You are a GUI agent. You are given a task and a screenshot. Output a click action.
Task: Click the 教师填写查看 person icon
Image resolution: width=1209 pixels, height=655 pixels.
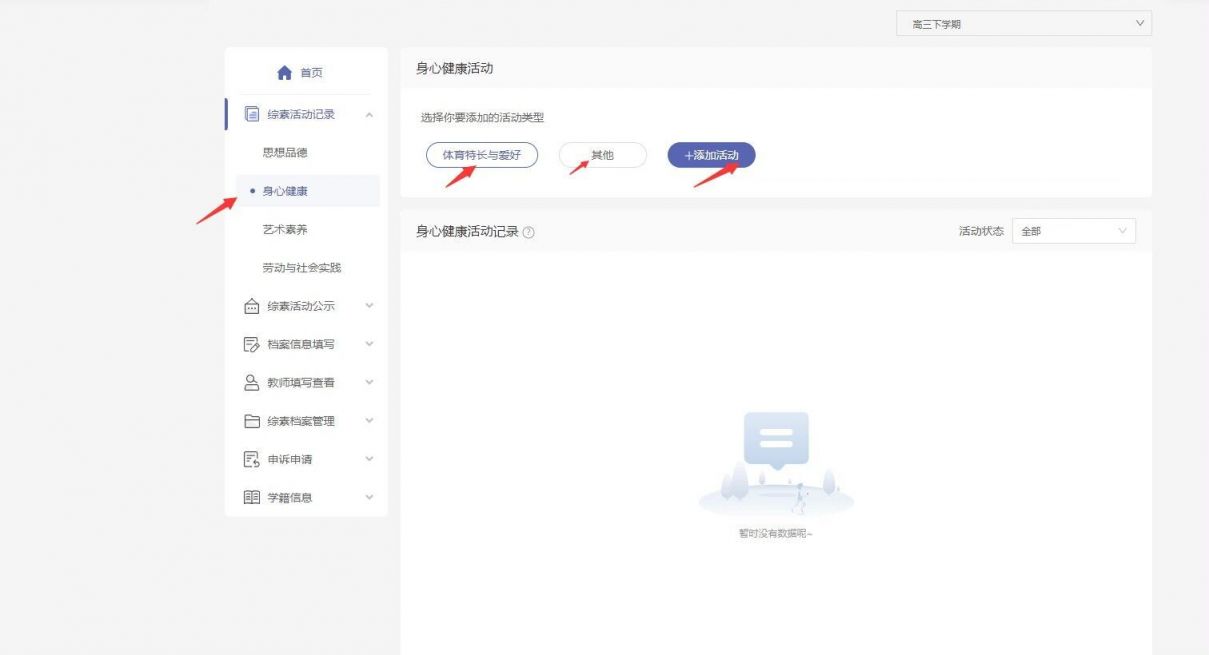coord(250,382)
